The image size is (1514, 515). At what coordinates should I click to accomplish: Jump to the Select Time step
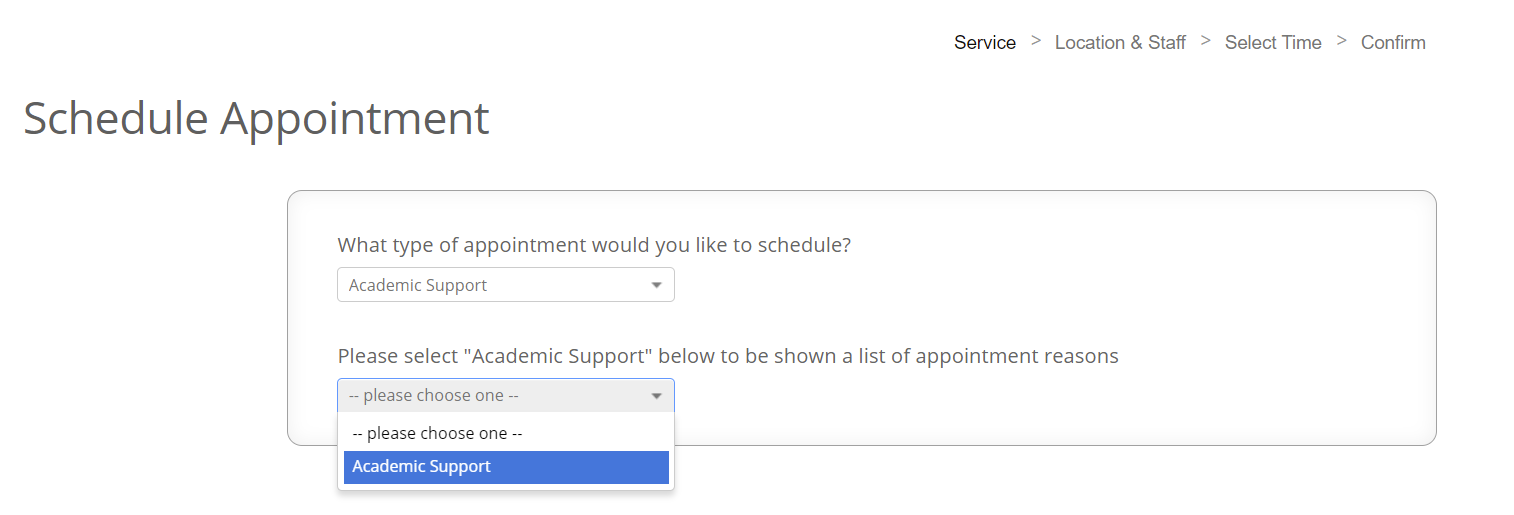[1273, 42]
